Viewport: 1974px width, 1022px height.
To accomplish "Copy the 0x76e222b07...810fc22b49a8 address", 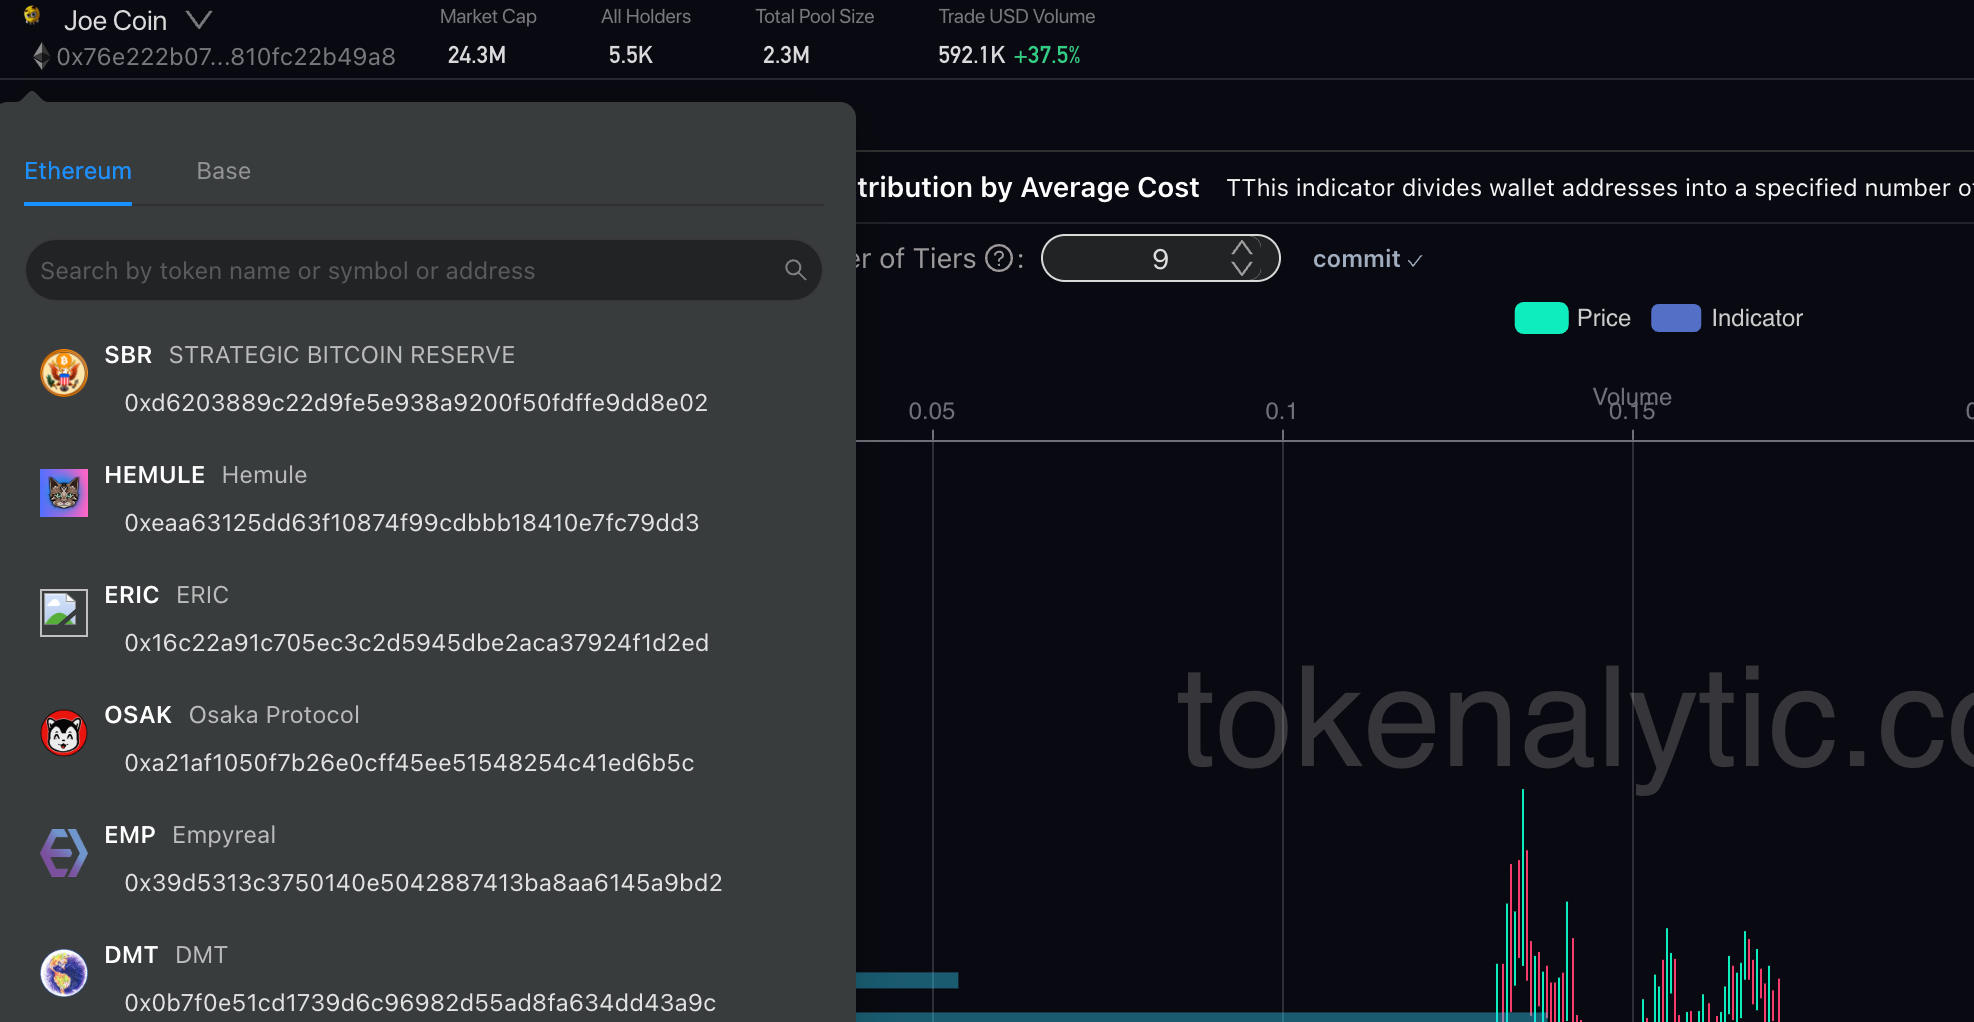I will pyautogui.click(x=226, y=57).
